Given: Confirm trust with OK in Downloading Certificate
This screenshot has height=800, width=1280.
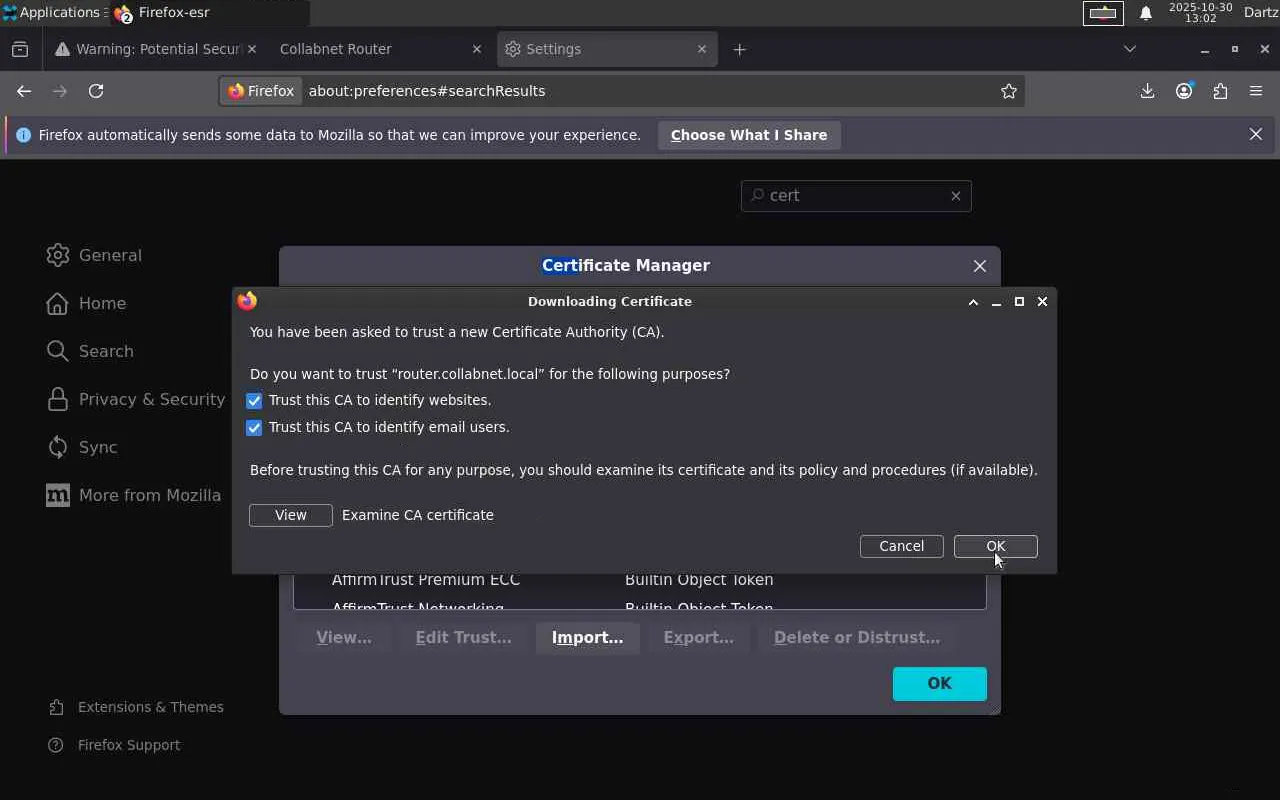Looking at the screenshot, I should (x=996, y=546).
